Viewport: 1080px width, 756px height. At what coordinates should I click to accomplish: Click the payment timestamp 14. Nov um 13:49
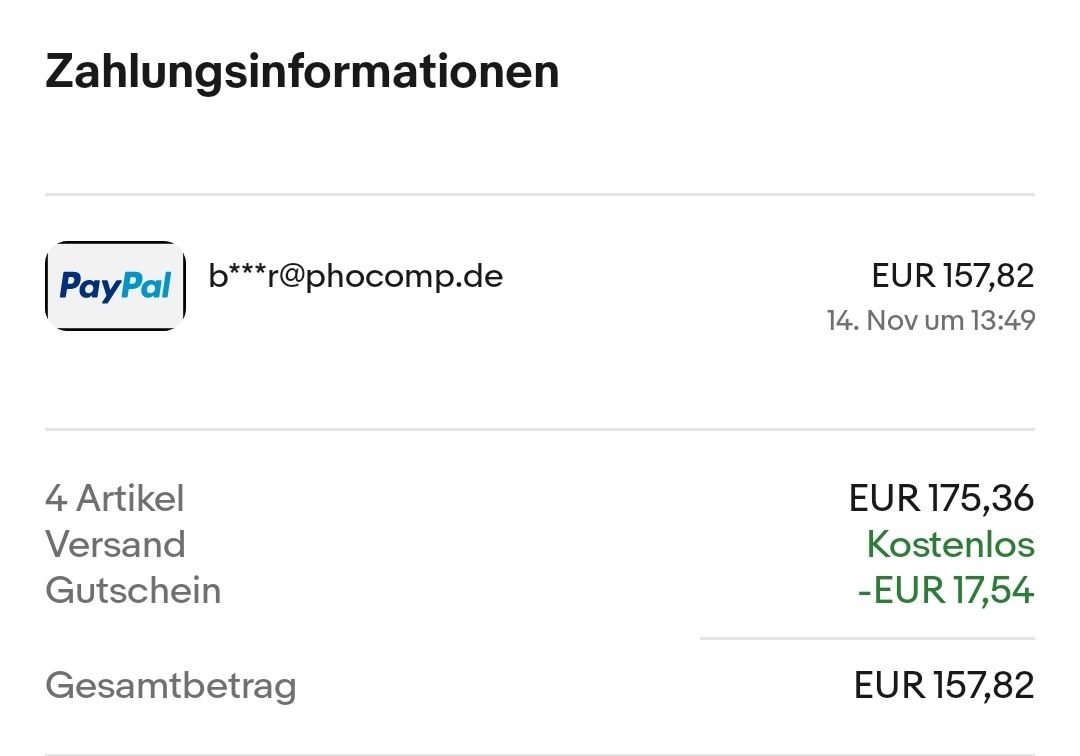pos(930,321)
